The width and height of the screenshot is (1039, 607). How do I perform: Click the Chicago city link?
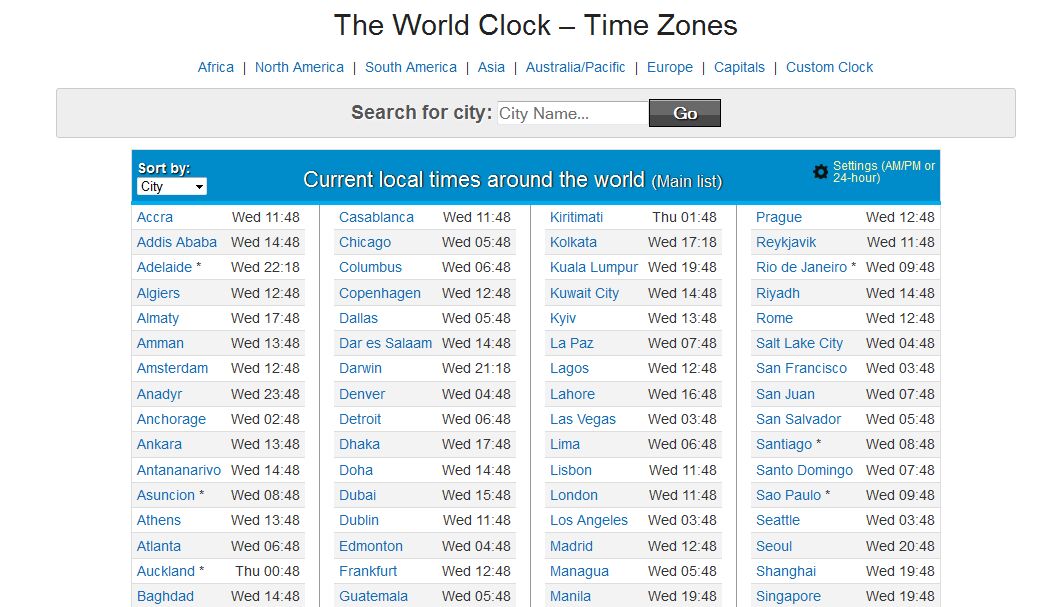(x=365, y=242)
